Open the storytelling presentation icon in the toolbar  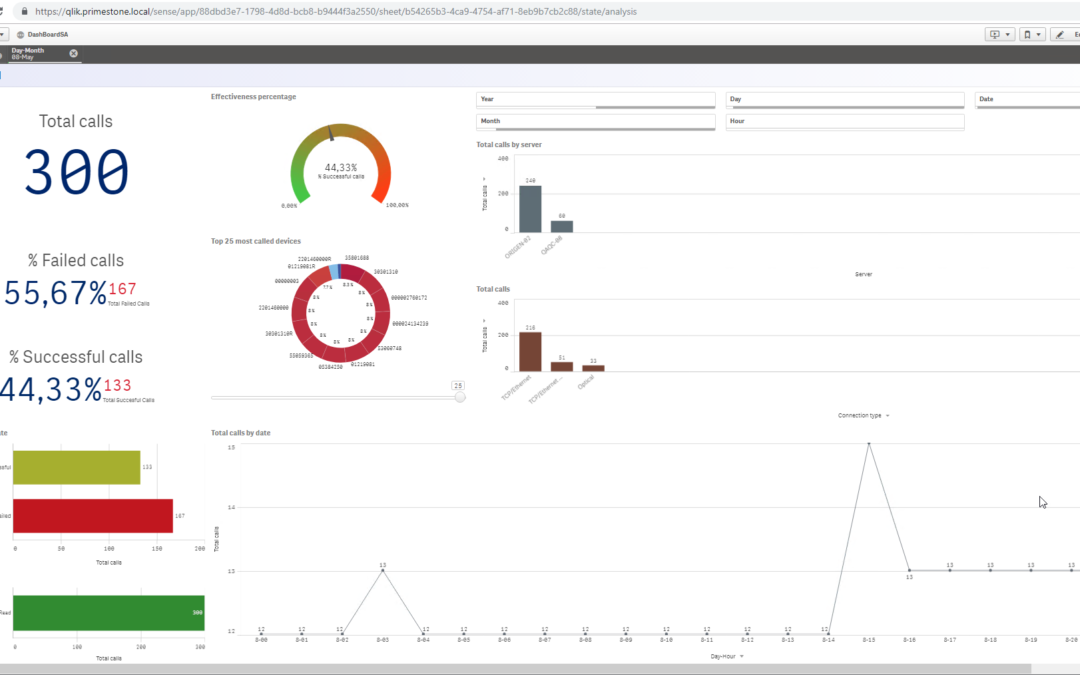pos(993,34)
